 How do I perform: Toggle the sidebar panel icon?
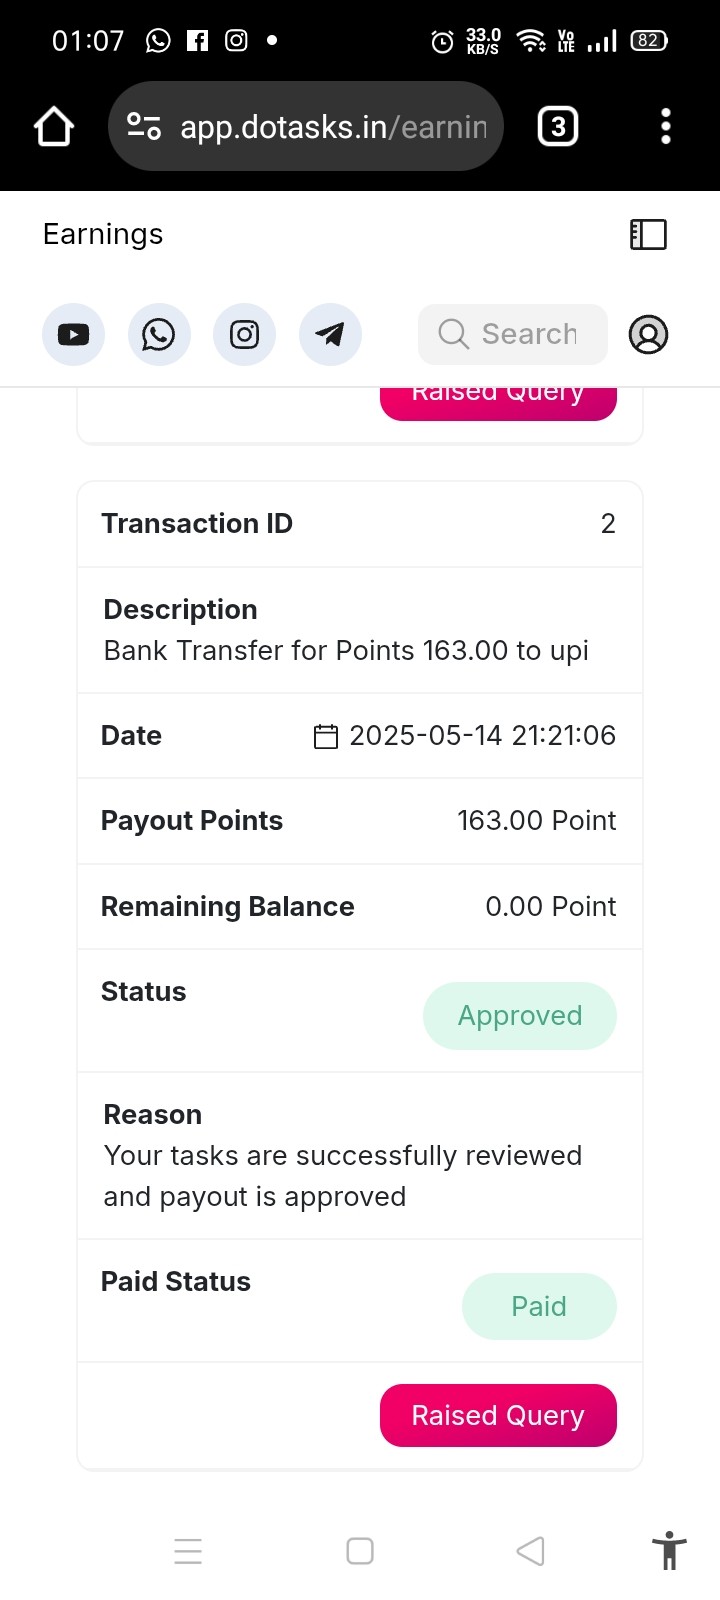pos(648,234)
